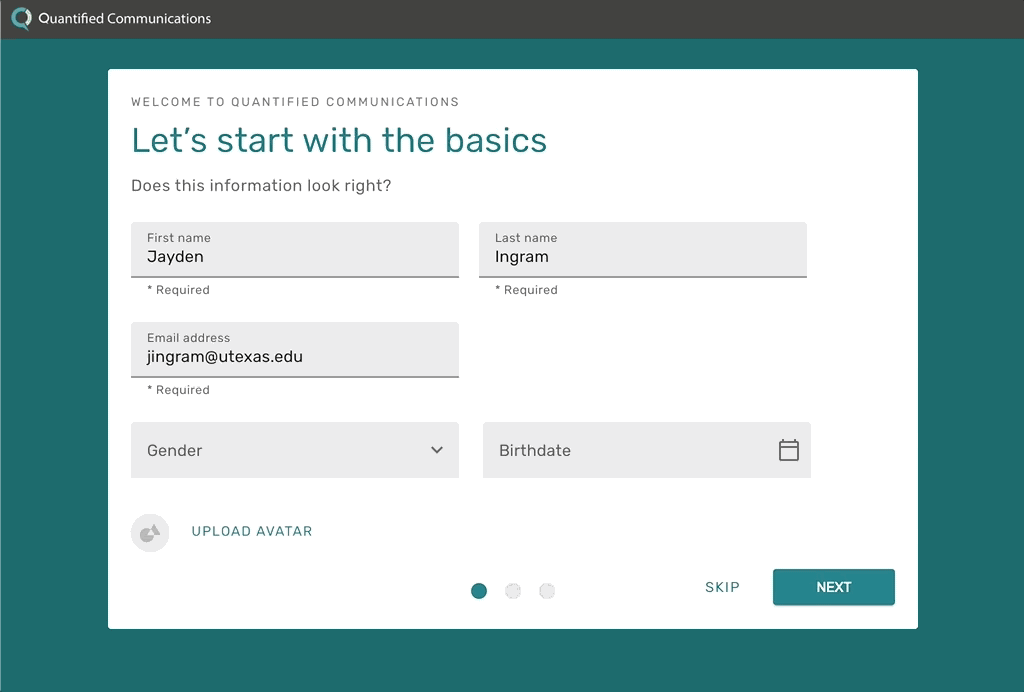The width and height of the screenshot is (1024, 692).
Task: Click the 'WELCOME TO QUANTIFIED COMMUNICATIONS' caption
Action: (x=295, y=102)
